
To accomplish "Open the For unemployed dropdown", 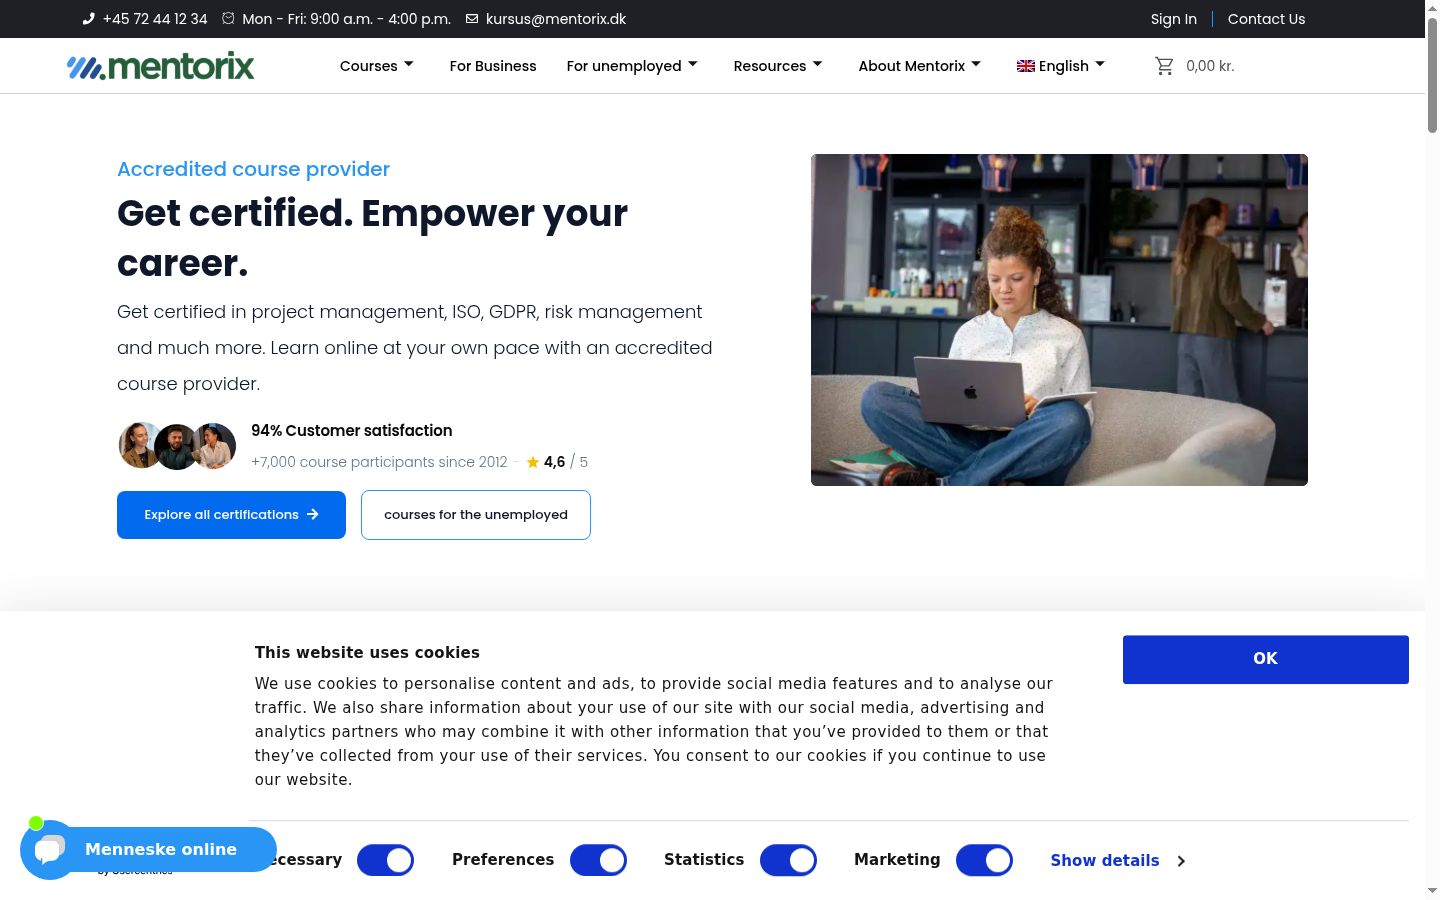I will tap(633, 66).
